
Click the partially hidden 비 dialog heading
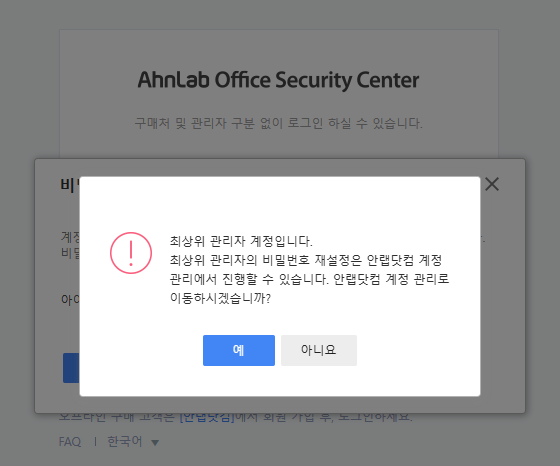pyautogui.click(x=70, y=185)
